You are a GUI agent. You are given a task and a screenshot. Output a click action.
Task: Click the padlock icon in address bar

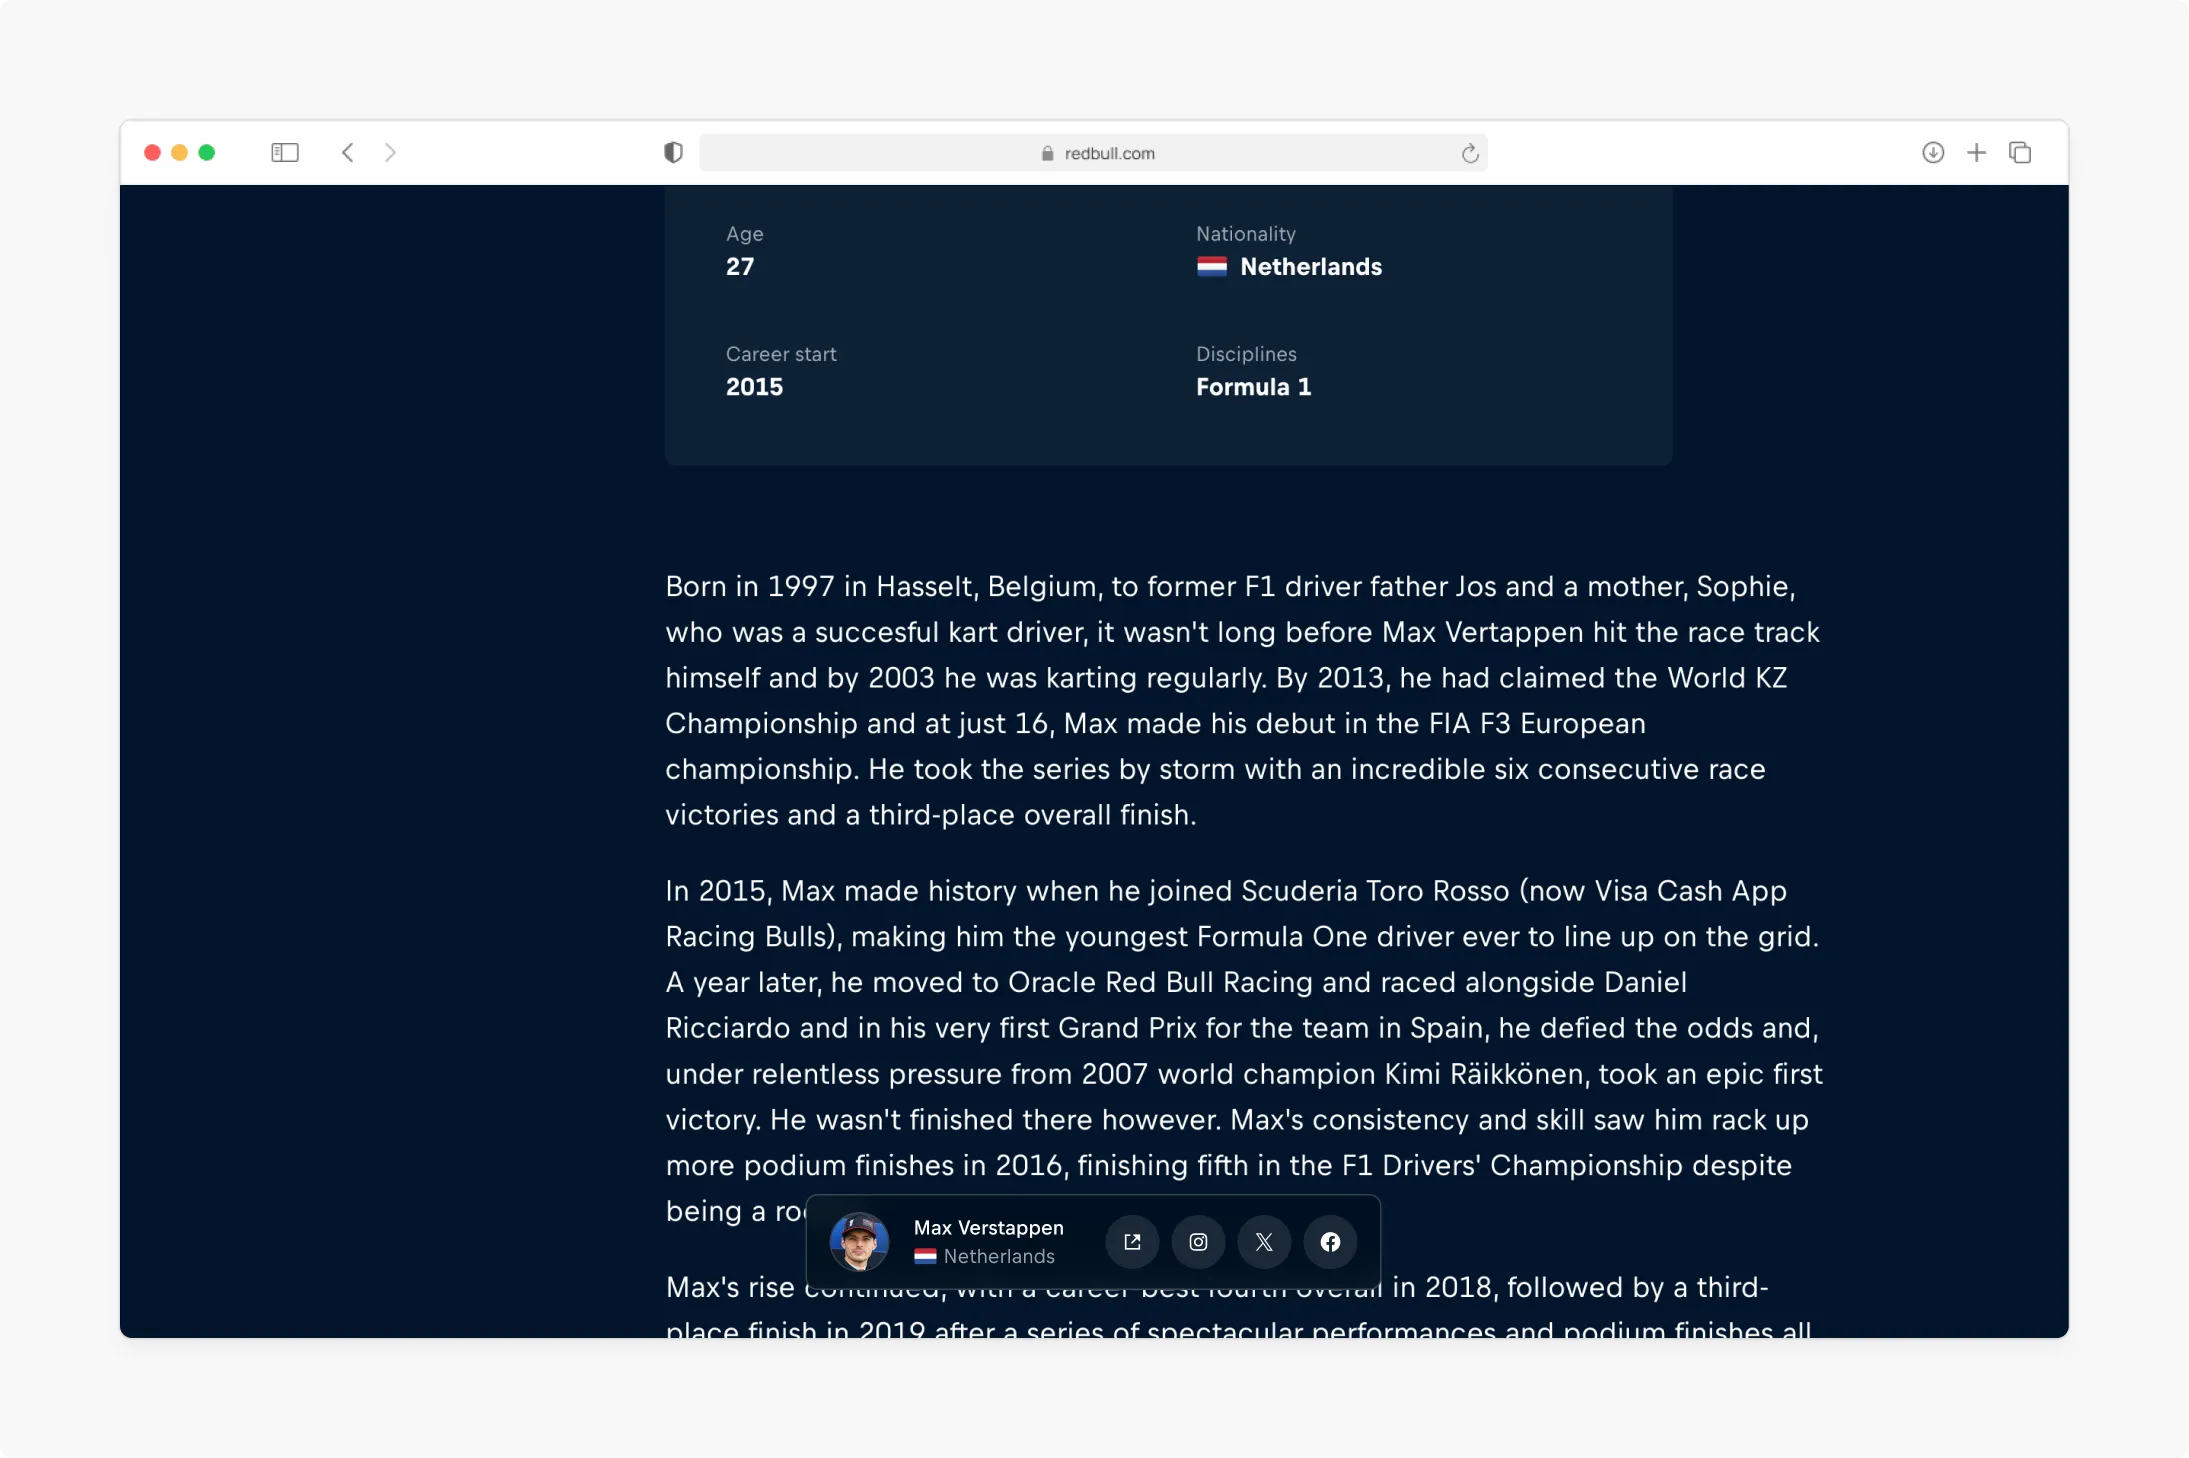[1047, 153]
